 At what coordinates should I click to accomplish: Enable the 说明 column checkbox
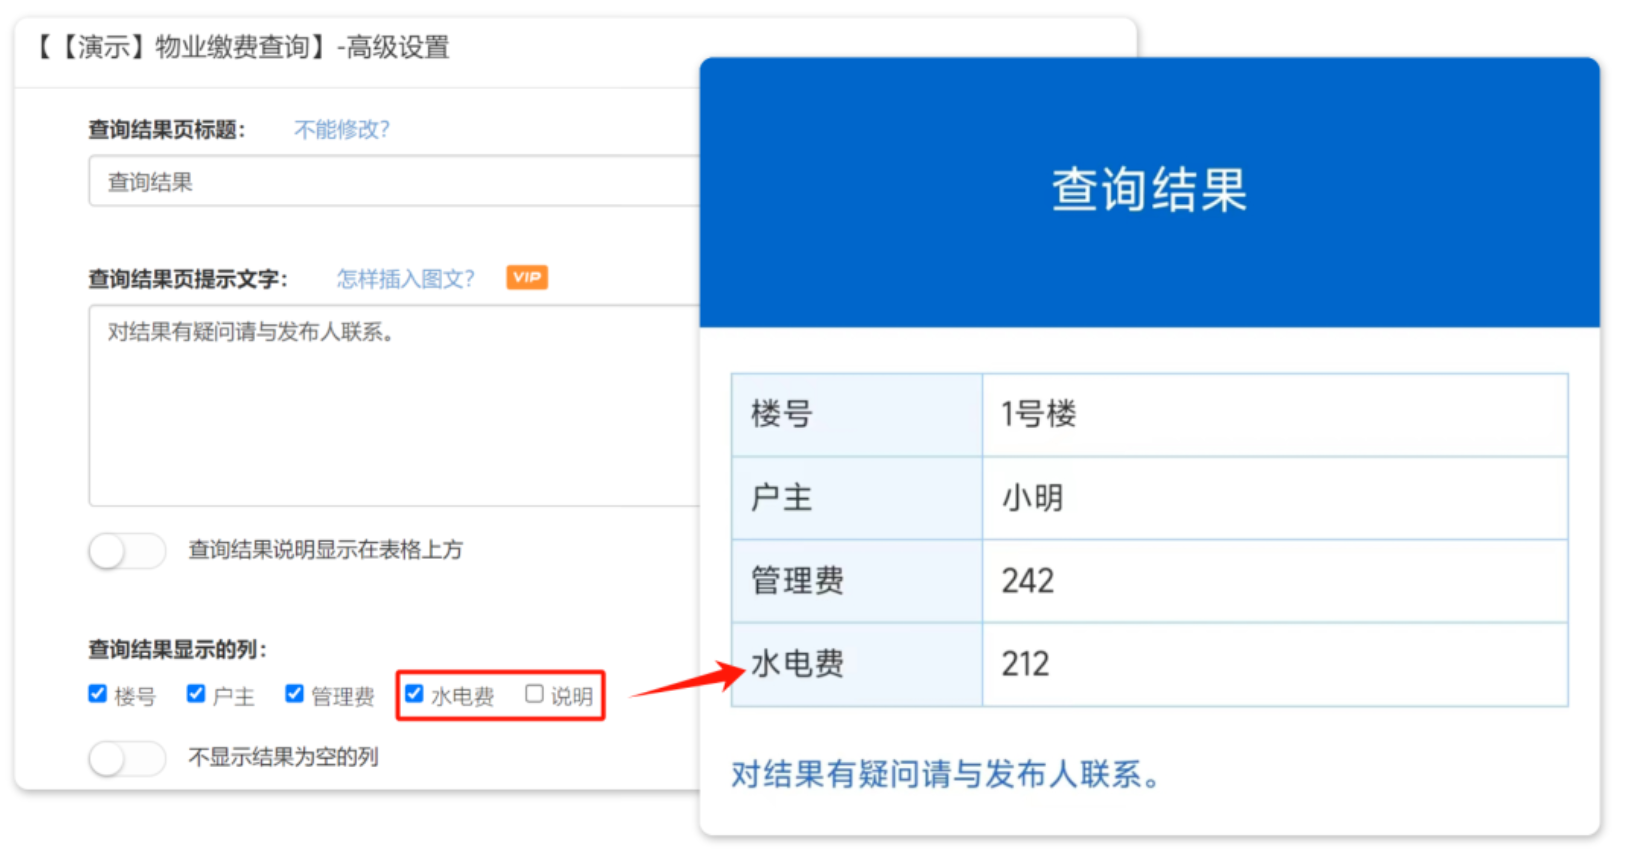(x=534, y=694)
